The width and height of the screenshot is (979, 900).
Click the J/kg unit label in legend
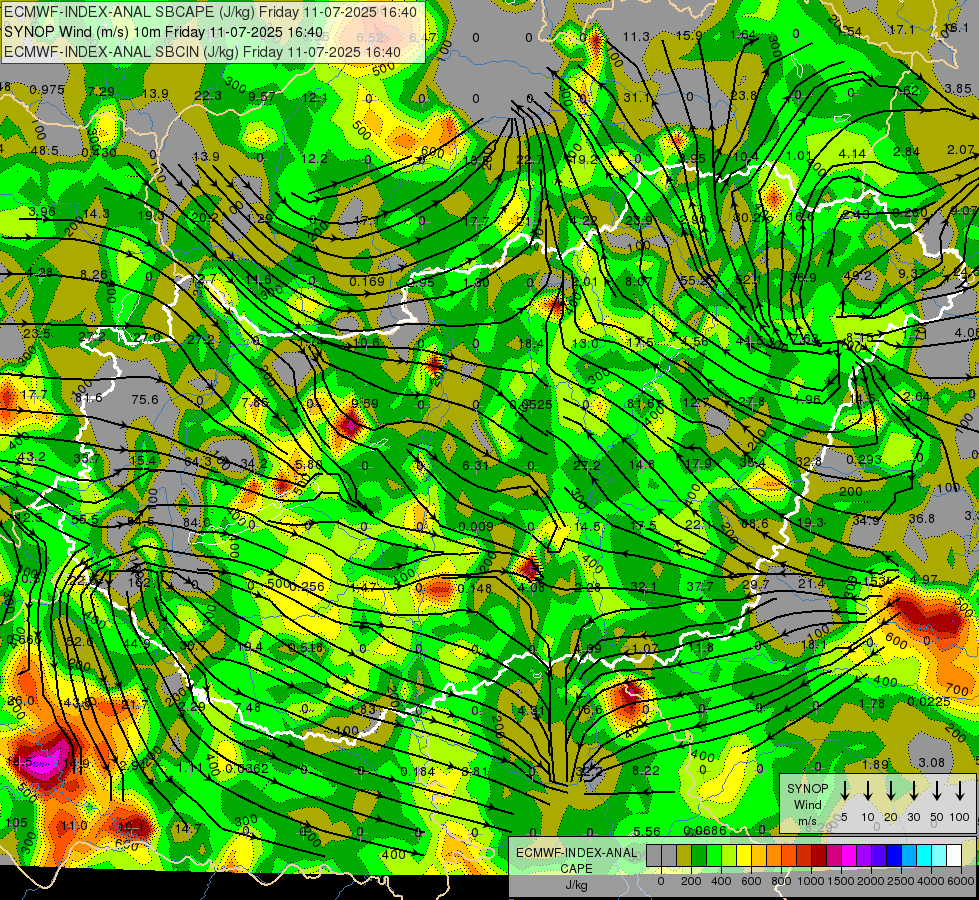coord(576,885)
